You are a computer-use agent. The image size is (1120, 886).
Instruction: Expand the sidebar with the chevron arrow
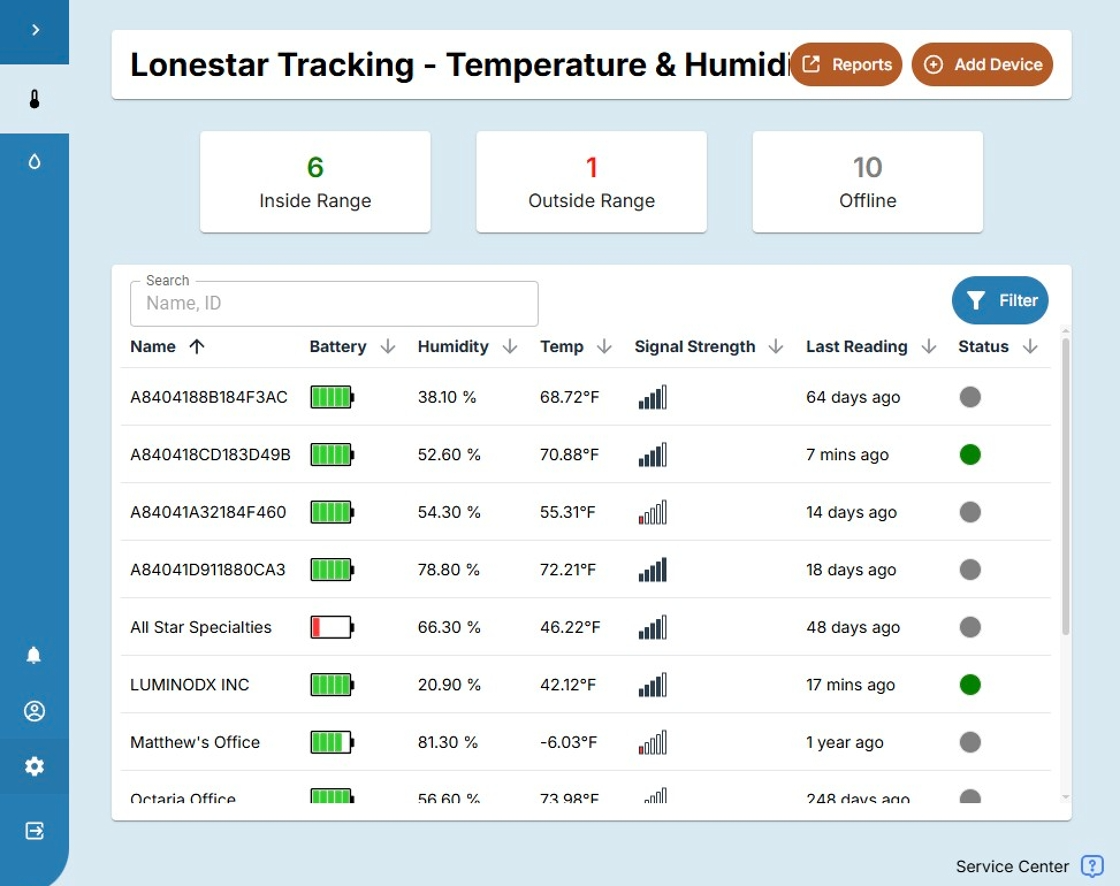click(35, 30)
